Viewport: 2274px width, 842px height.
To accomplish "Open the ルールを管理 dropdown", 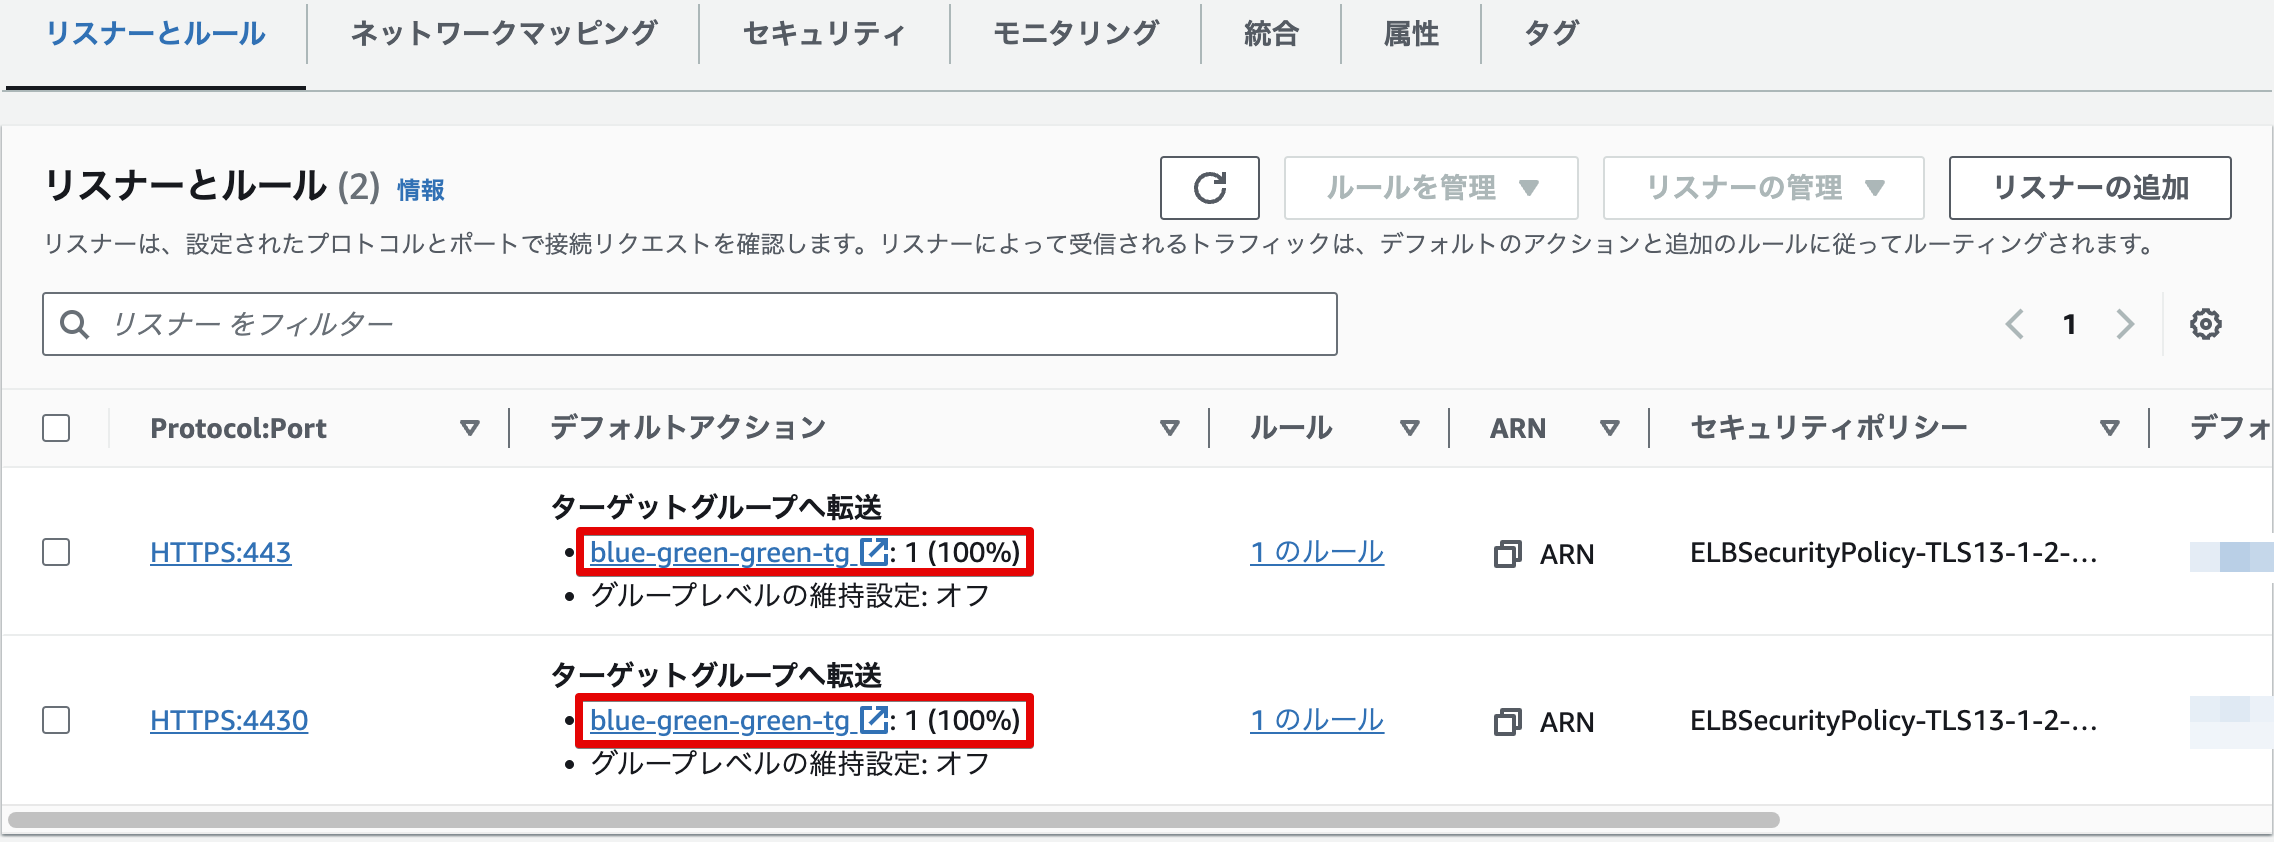I will 1431,188.
